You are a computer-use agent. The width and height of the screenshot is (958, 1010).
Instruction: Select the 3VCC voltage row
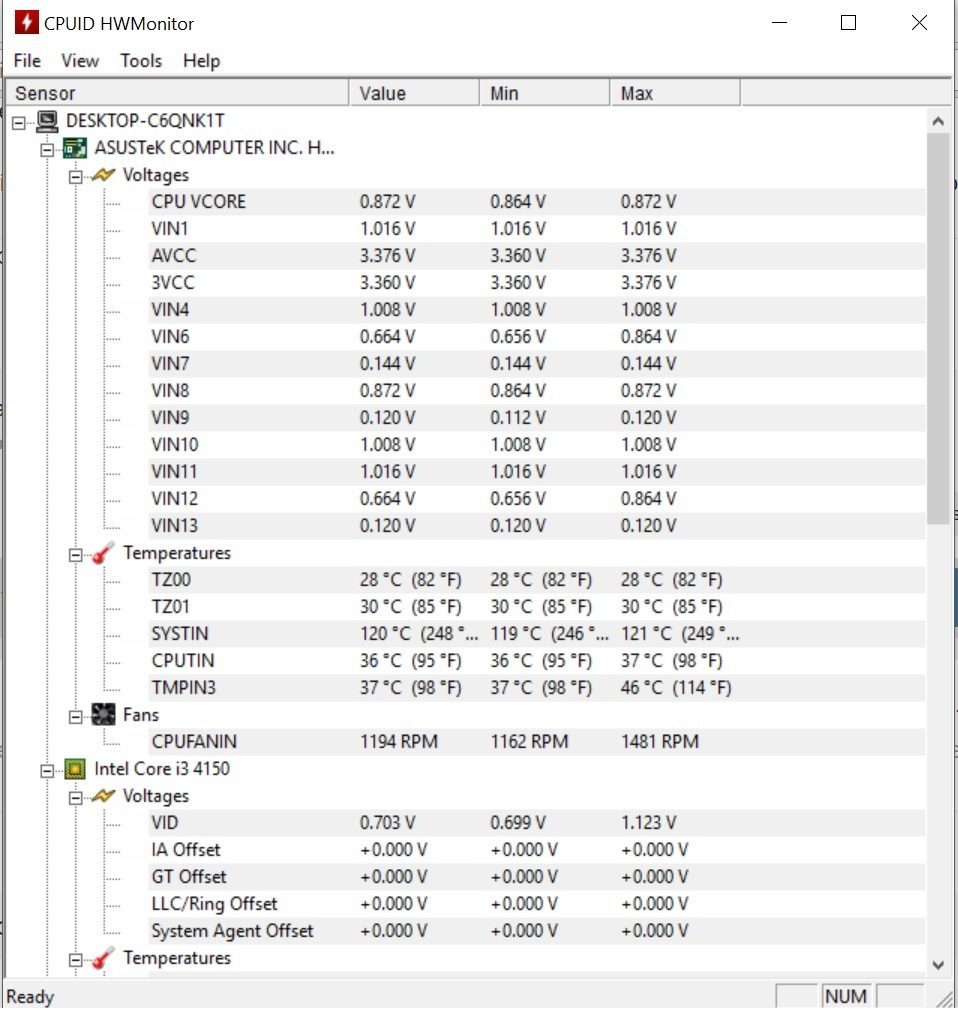537,283
